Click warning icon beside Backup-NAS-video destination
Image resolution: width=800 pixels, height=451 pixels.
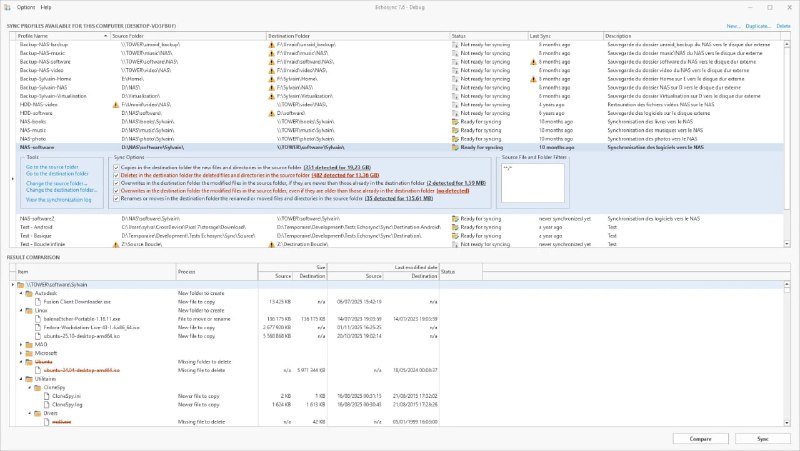[x=271, y=70]
